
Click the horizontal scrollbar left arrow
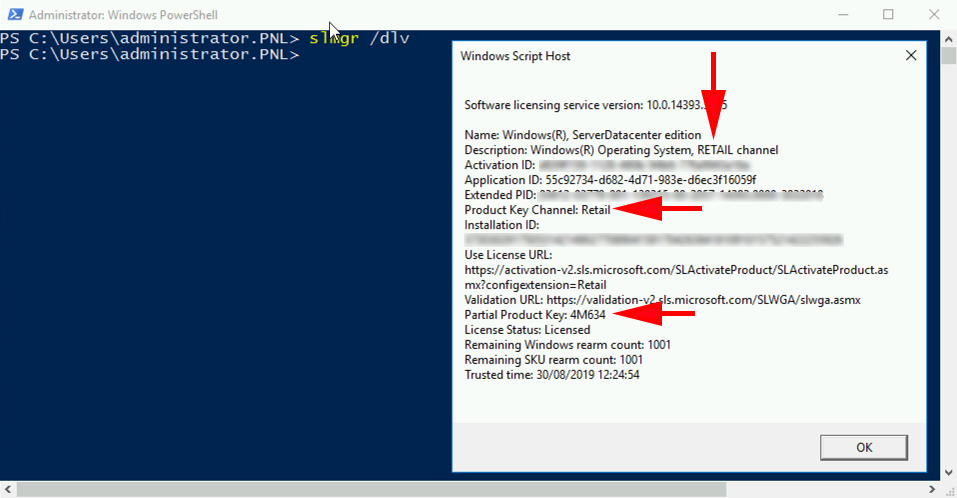tap(7, 489)
